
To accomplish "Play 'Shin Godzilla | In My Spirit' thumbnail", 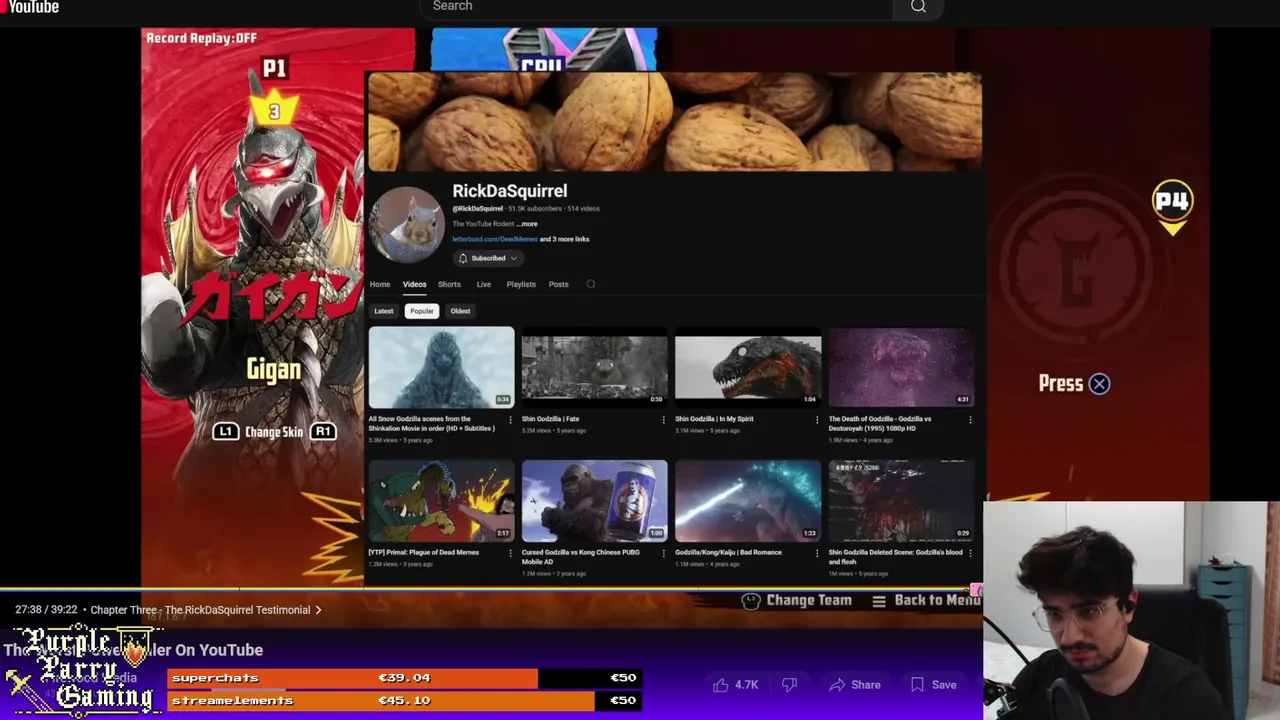I will (748, 367).
